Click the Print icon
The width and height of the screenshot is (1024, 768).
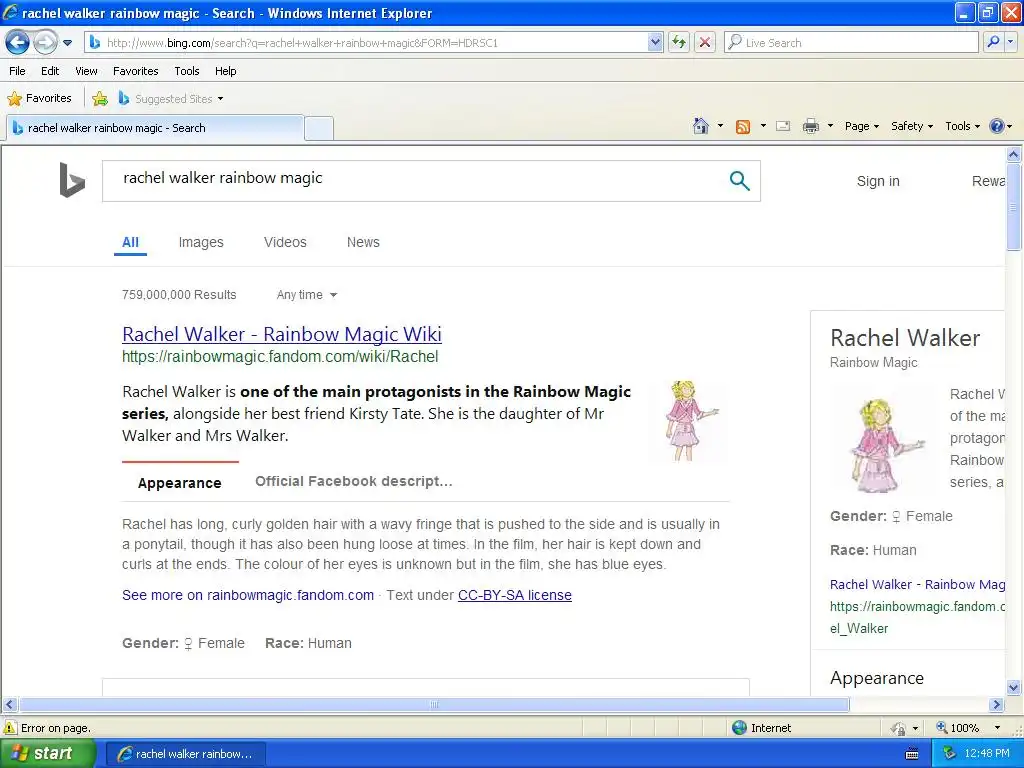[810, 126]
